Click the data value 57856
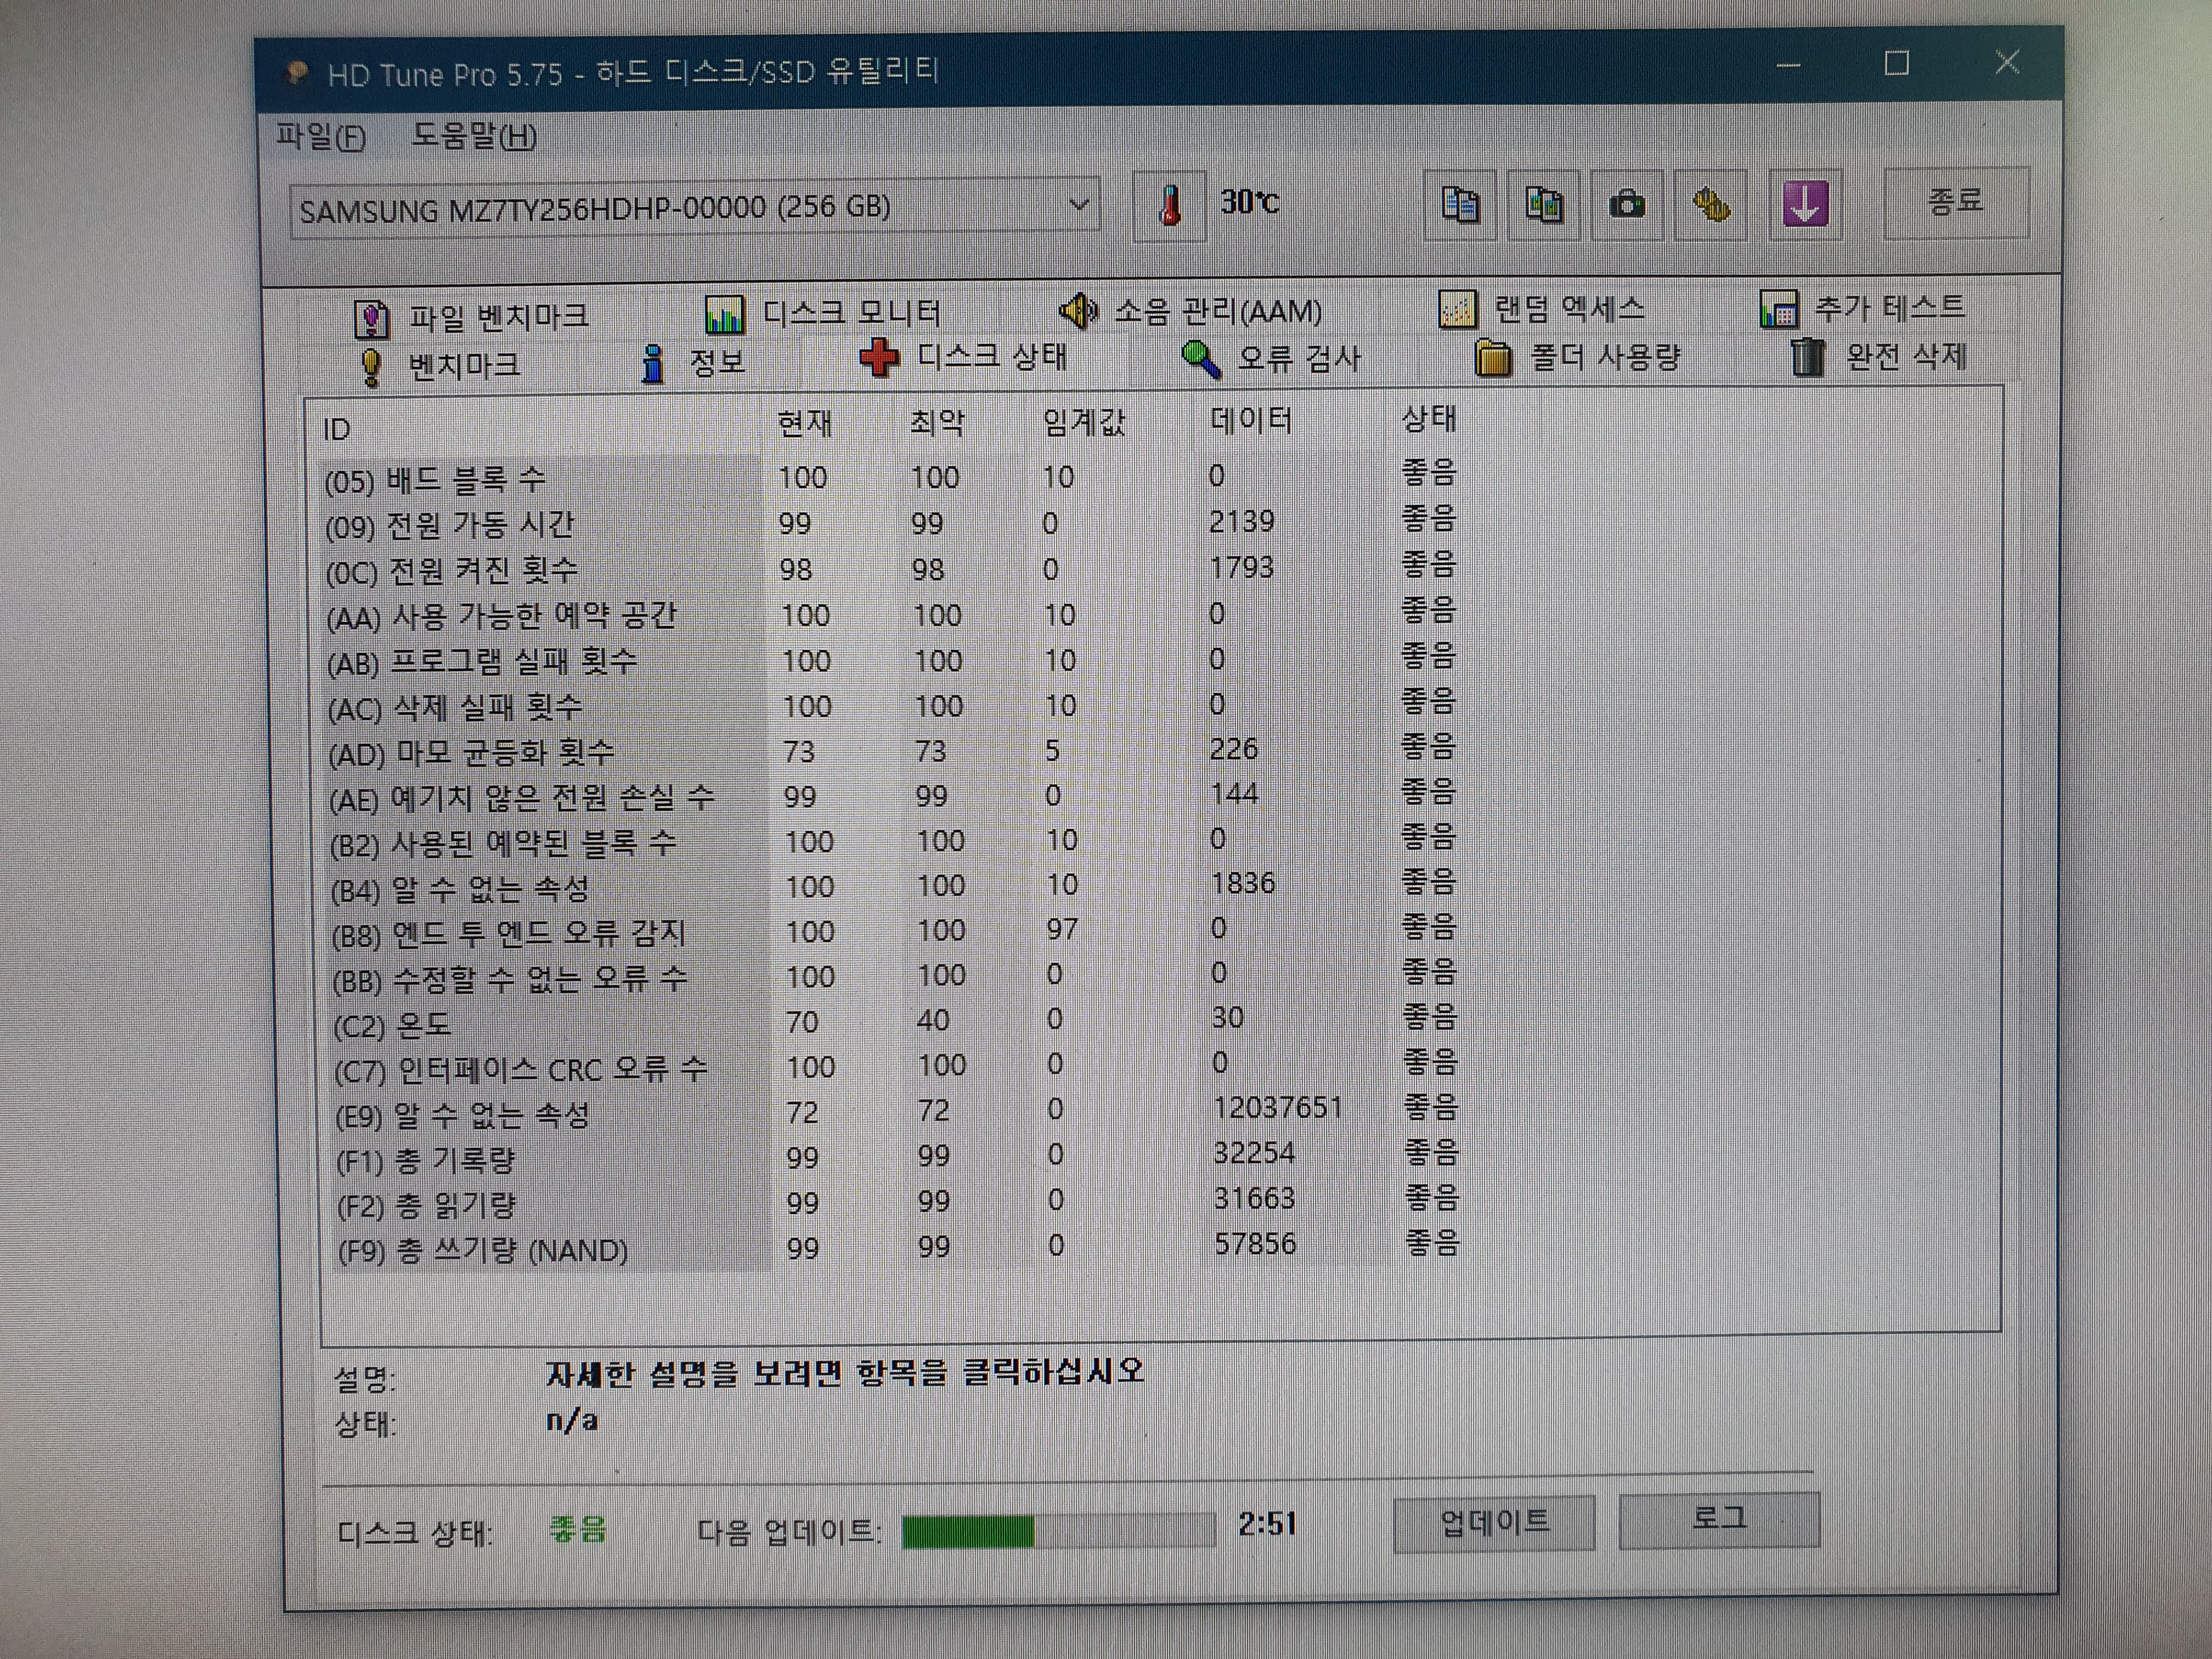 pos(1255,1243)
